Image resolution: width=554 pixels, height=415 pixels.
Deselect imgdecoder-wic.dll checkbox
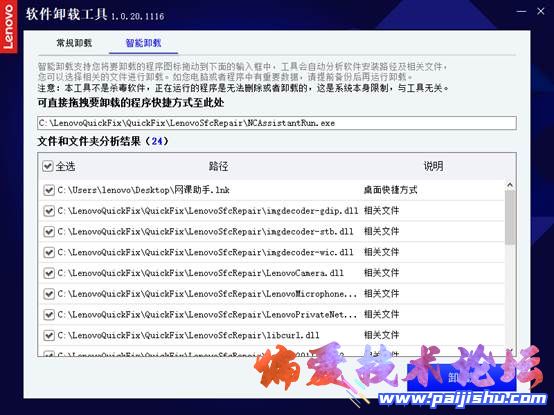pos(49,252)
